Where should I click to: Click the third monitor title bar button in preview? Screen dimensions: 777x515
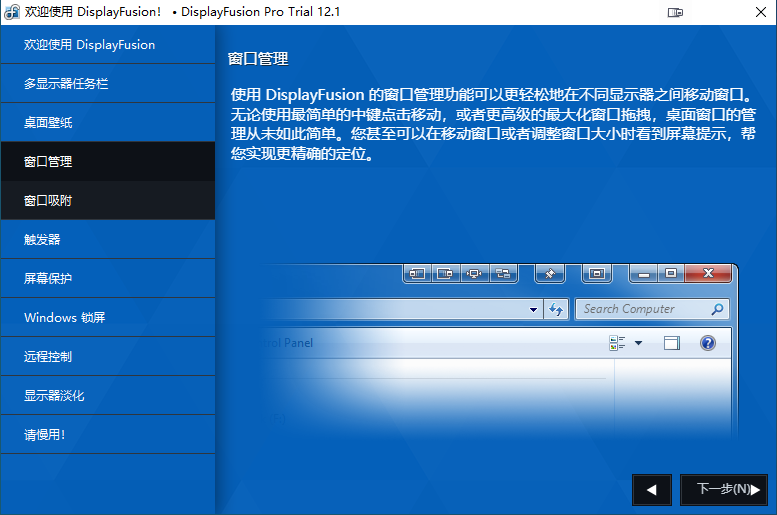tap(474, 274)
